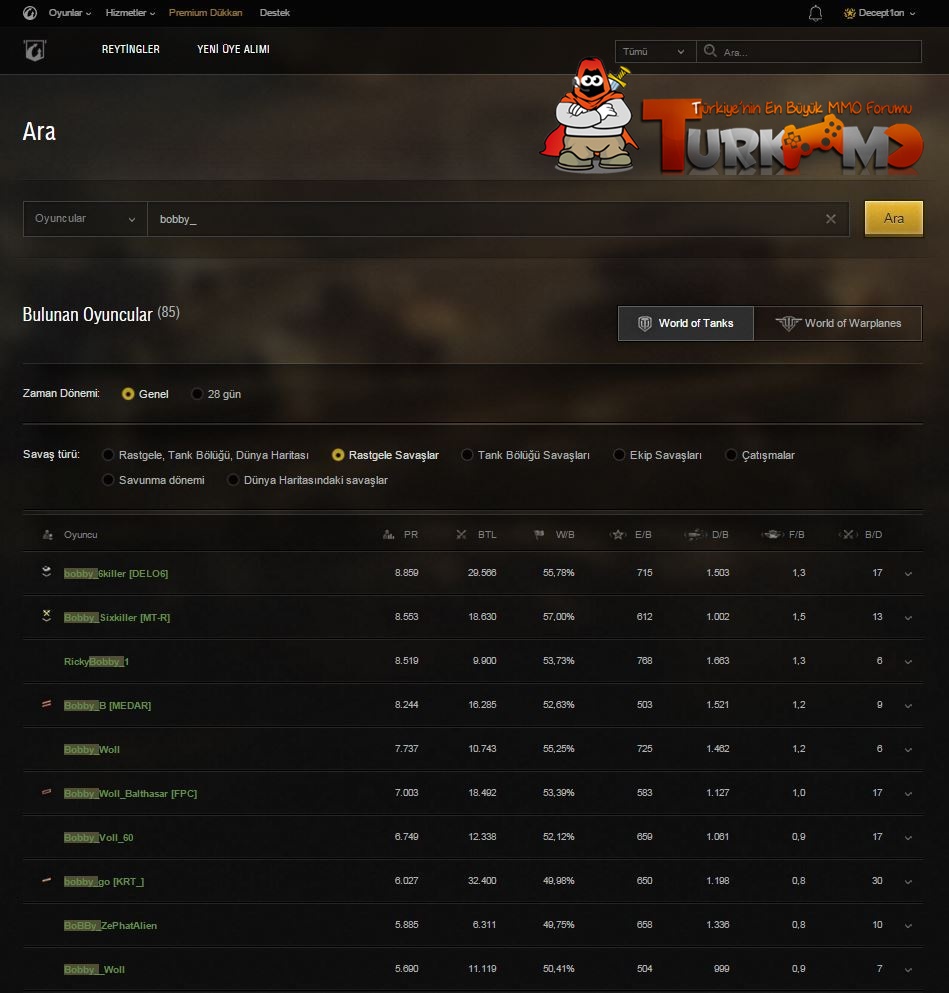Open the Destek menu item
Screen dimensions: 949x993
click(x=275, y=13)
